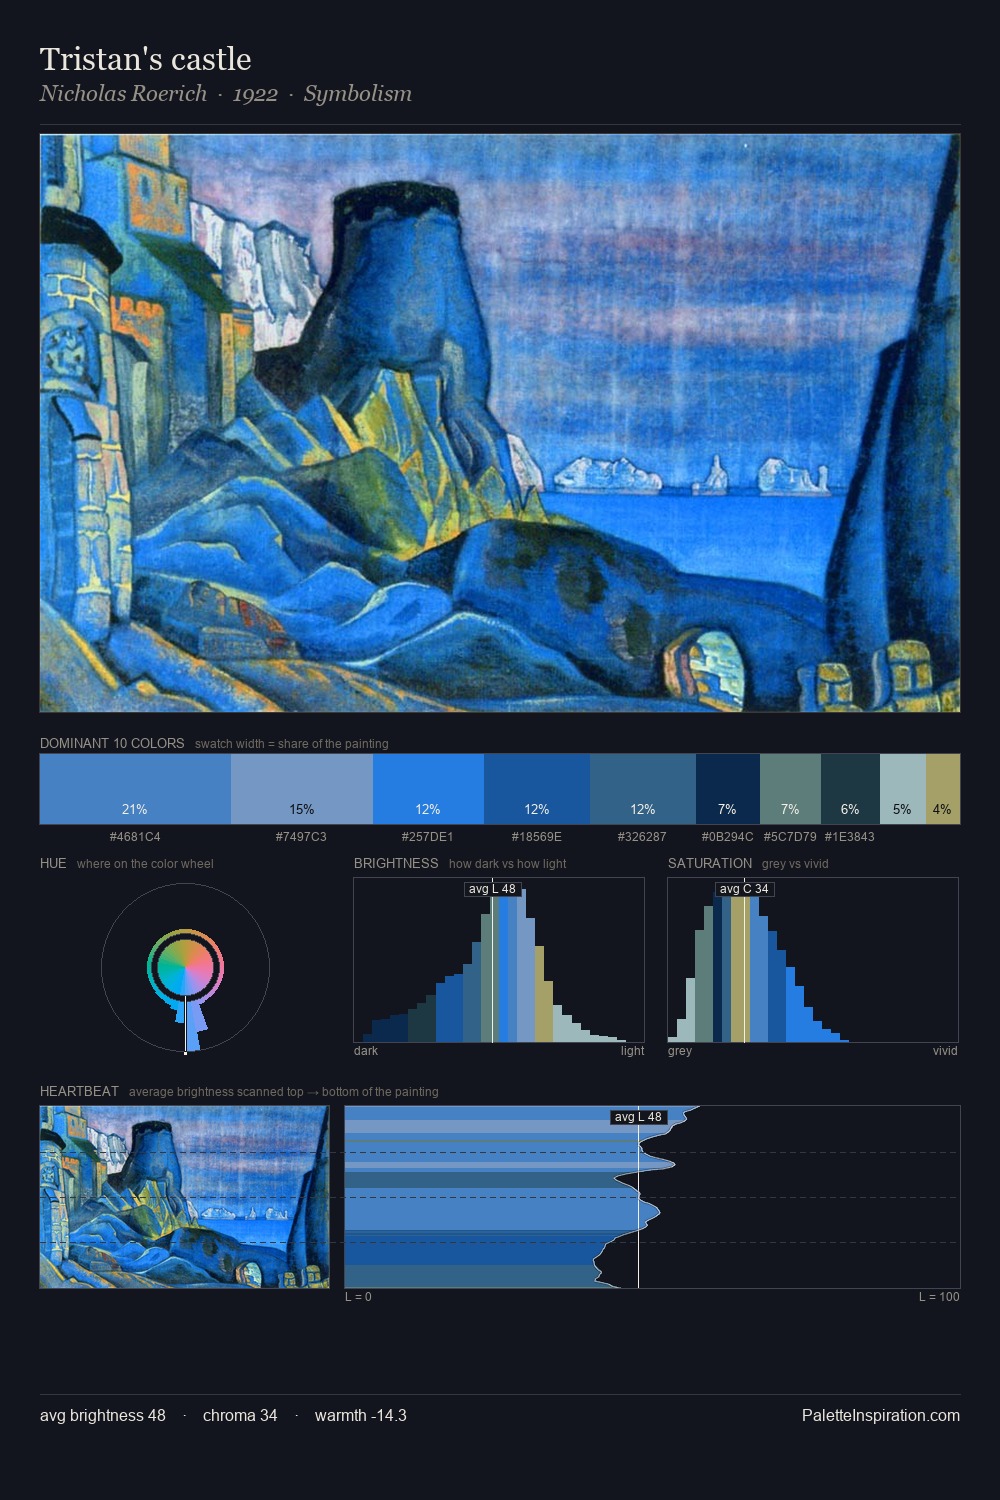Click the hex code #18569E label
This screenshot has height=1500, width=1000.
click(x=537, y=836)
